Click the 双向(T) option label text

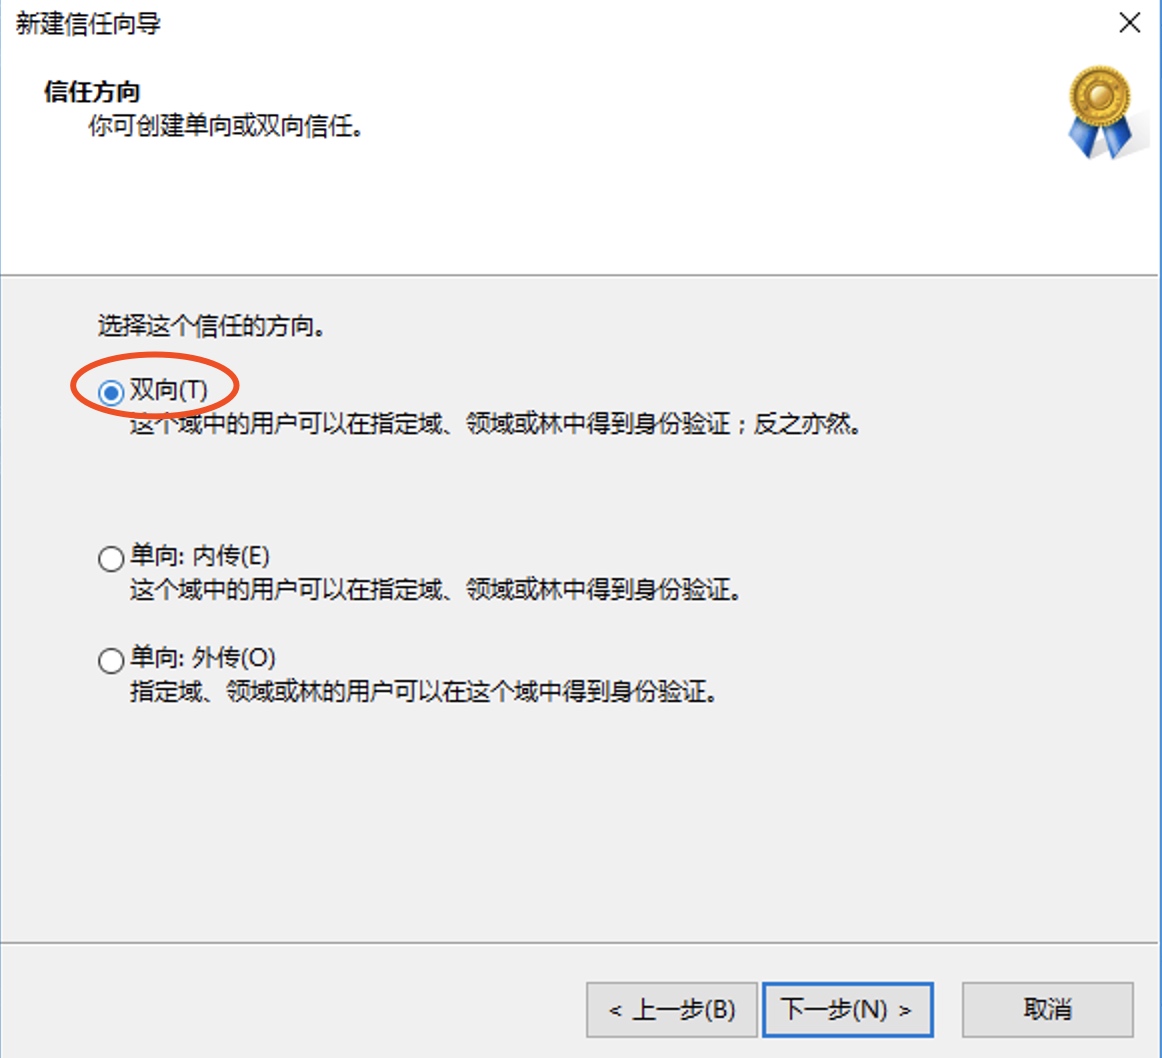[169, 390]
